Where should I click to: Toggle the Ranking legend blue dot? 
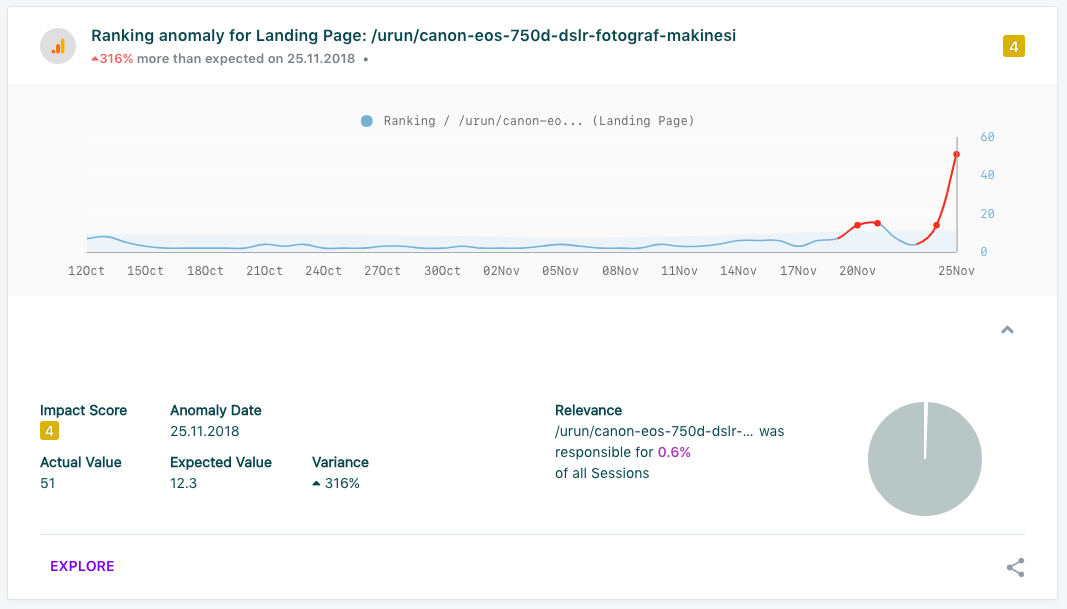point(367,121)
